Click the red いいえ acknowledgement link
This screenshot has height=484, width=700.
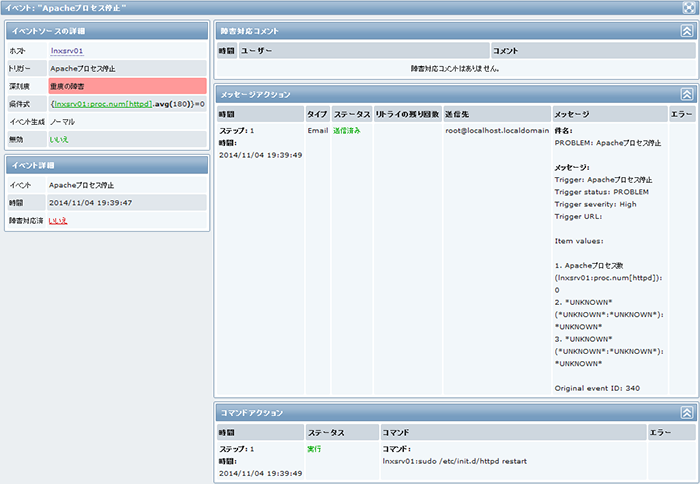[58, 221]
